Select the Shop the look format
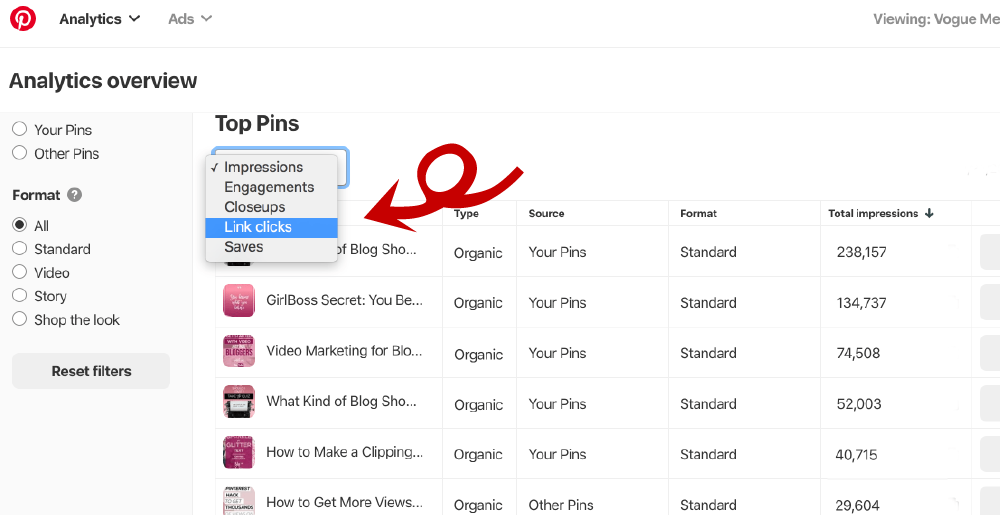Screen dimensions: 1000x515 pyautogui.click(x=19, y=320)
